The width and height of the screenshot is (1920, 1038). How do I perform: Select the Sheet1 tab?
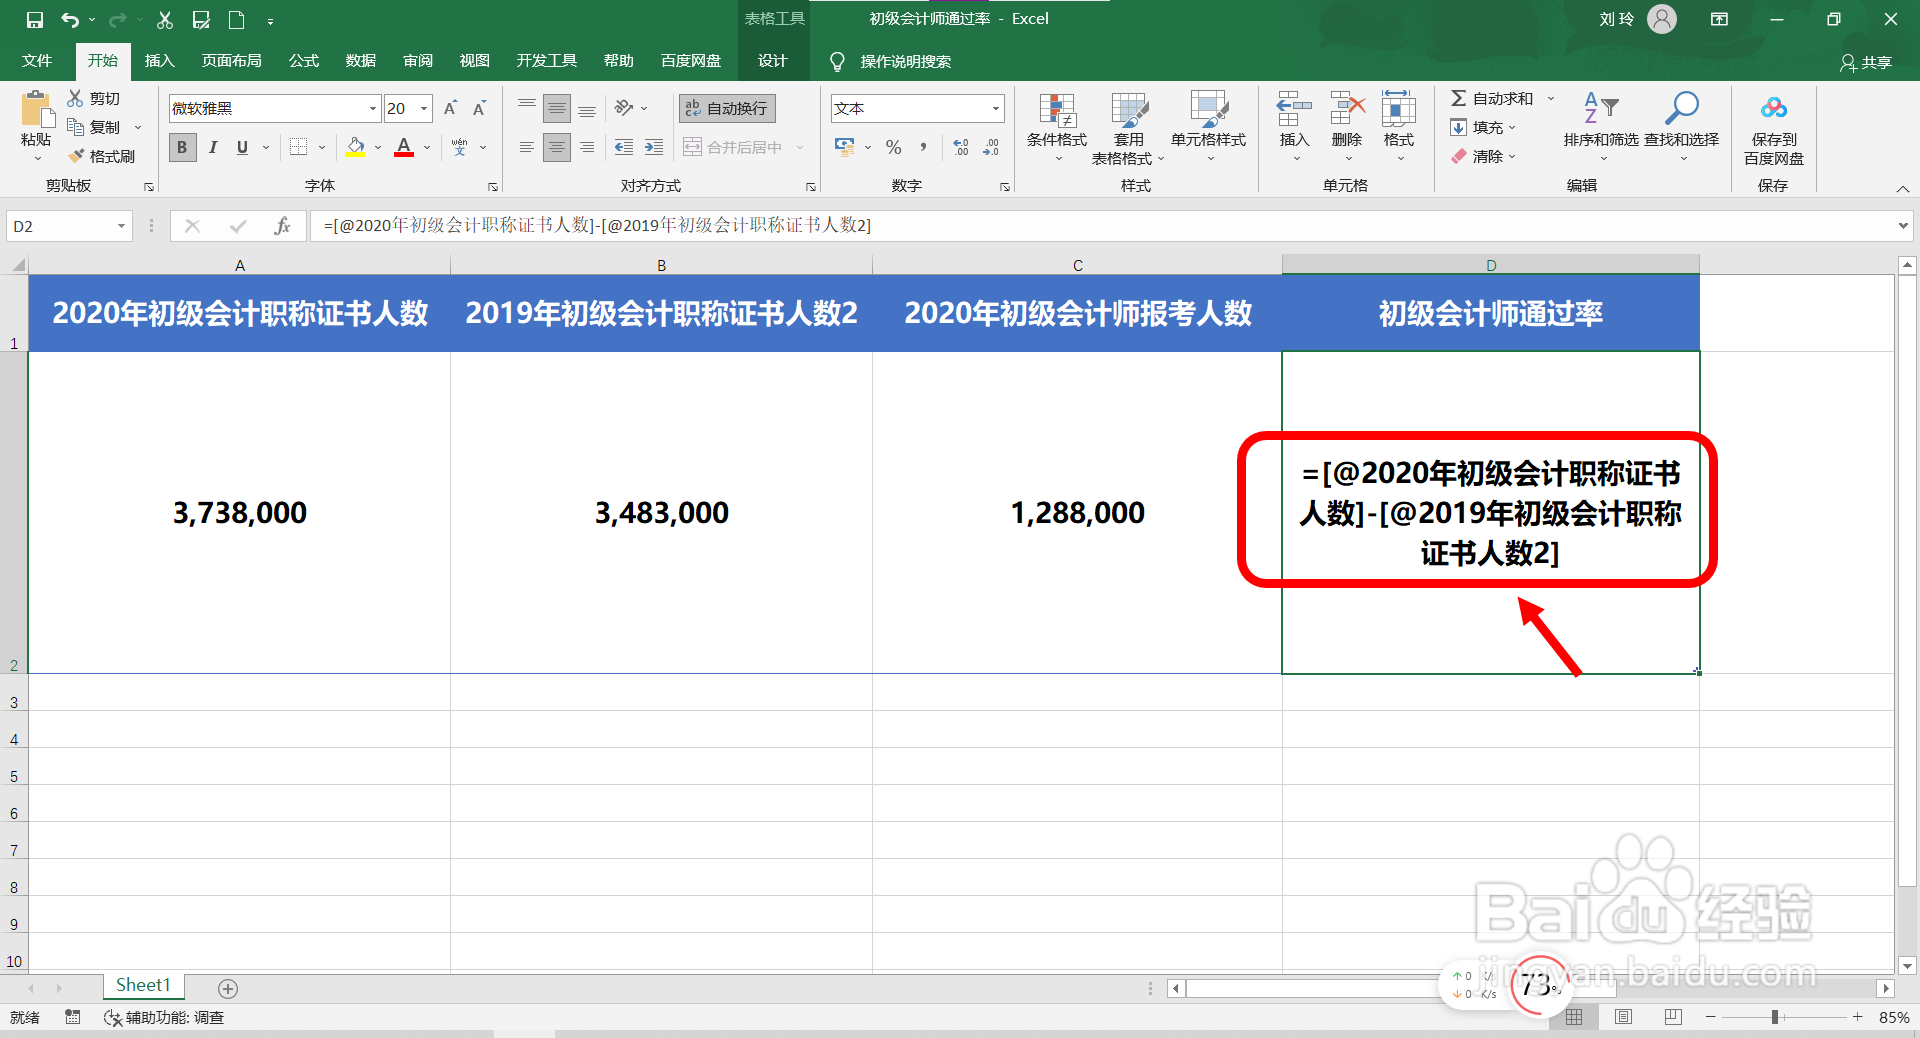coord(143,986)
